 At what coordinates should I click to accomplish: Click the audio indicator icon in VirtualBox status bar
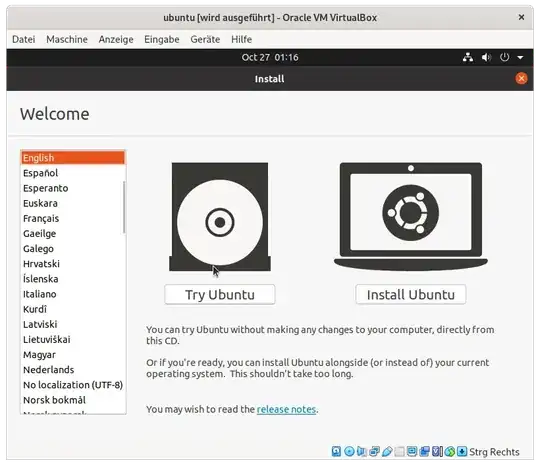tap(362, 451)
